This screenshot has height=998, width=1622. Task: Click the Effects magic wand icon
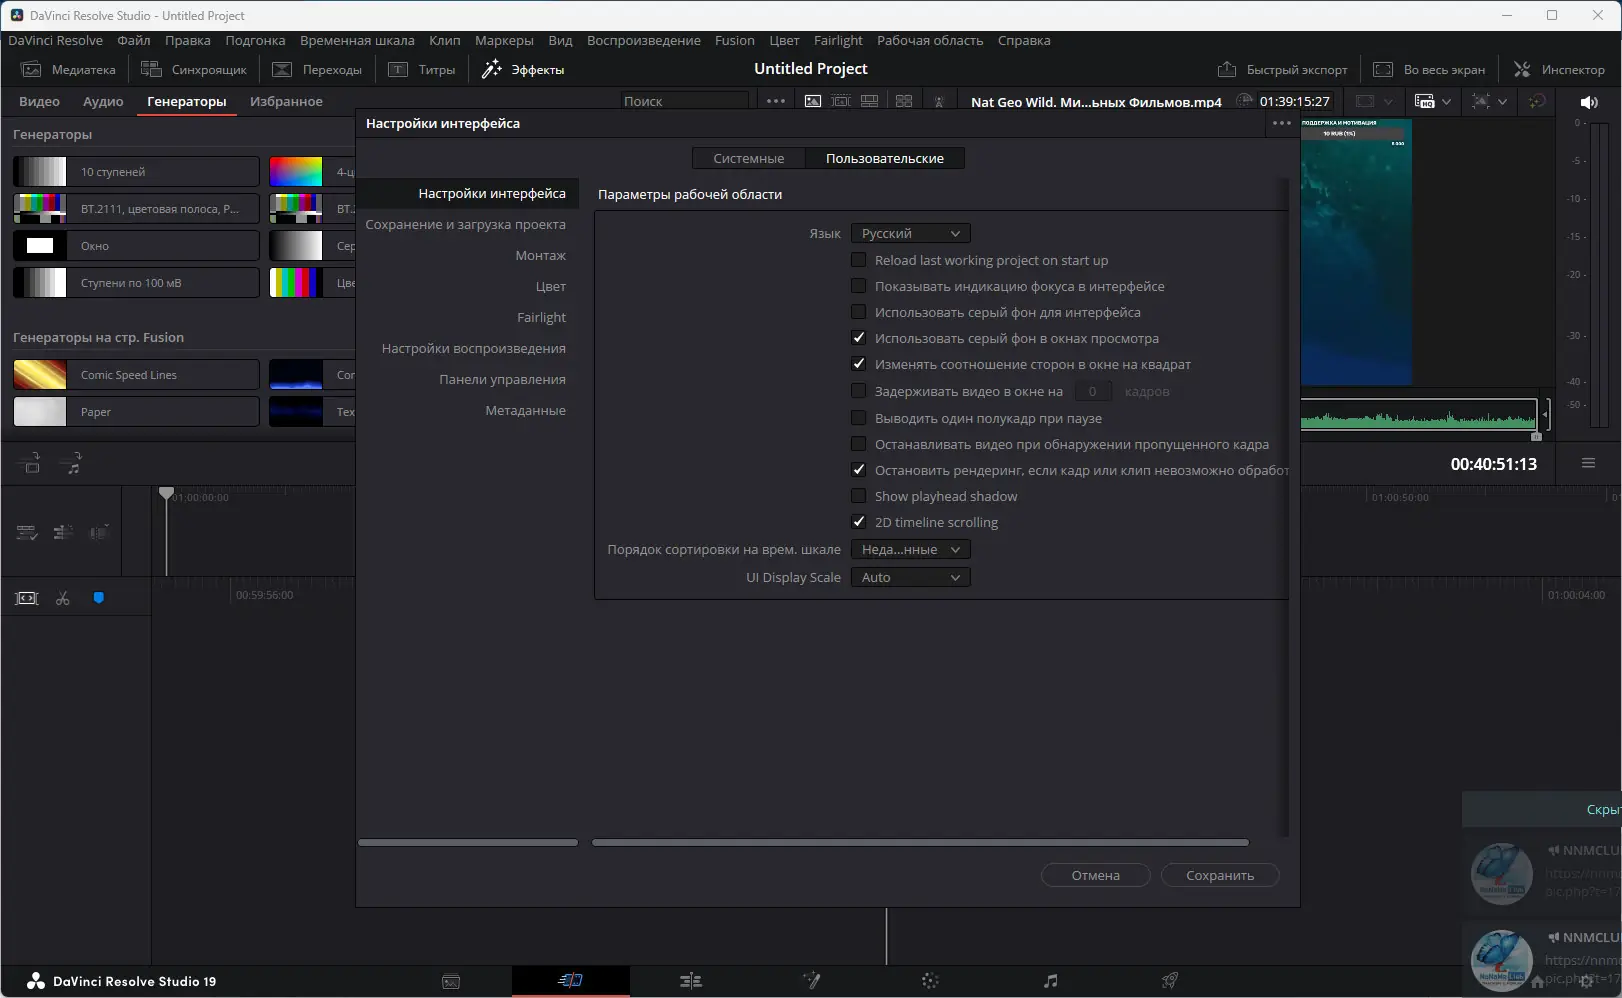pos(492,69)
